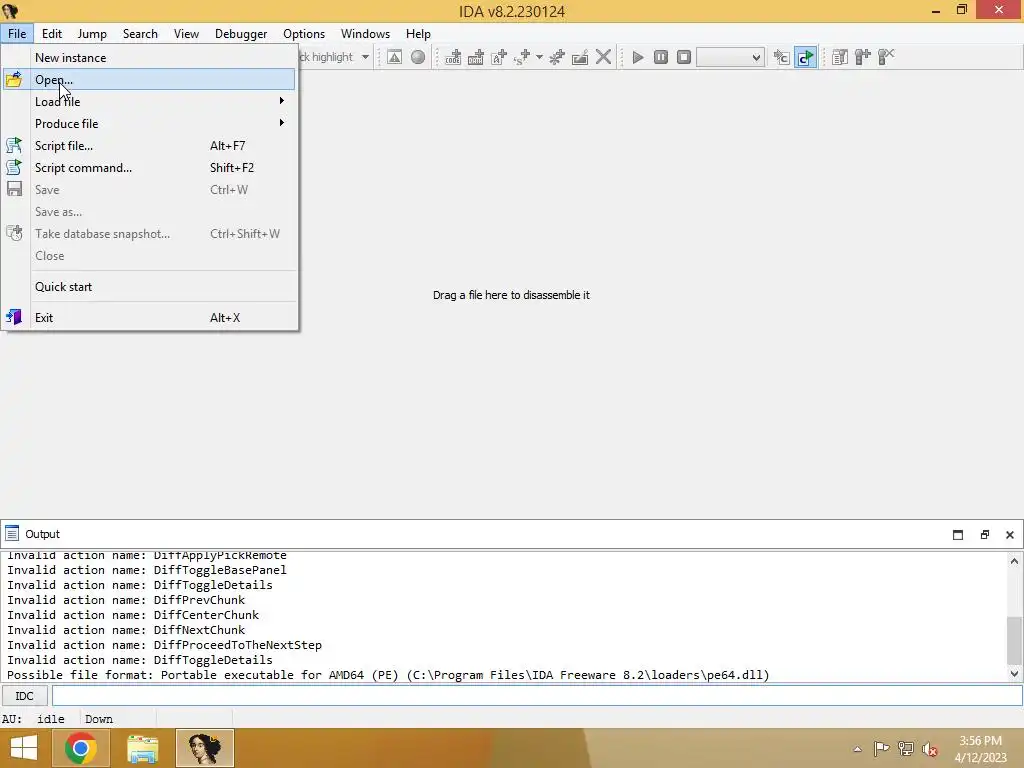Expand the string type dropdown arrow
1024x768 pixels.
539,57
